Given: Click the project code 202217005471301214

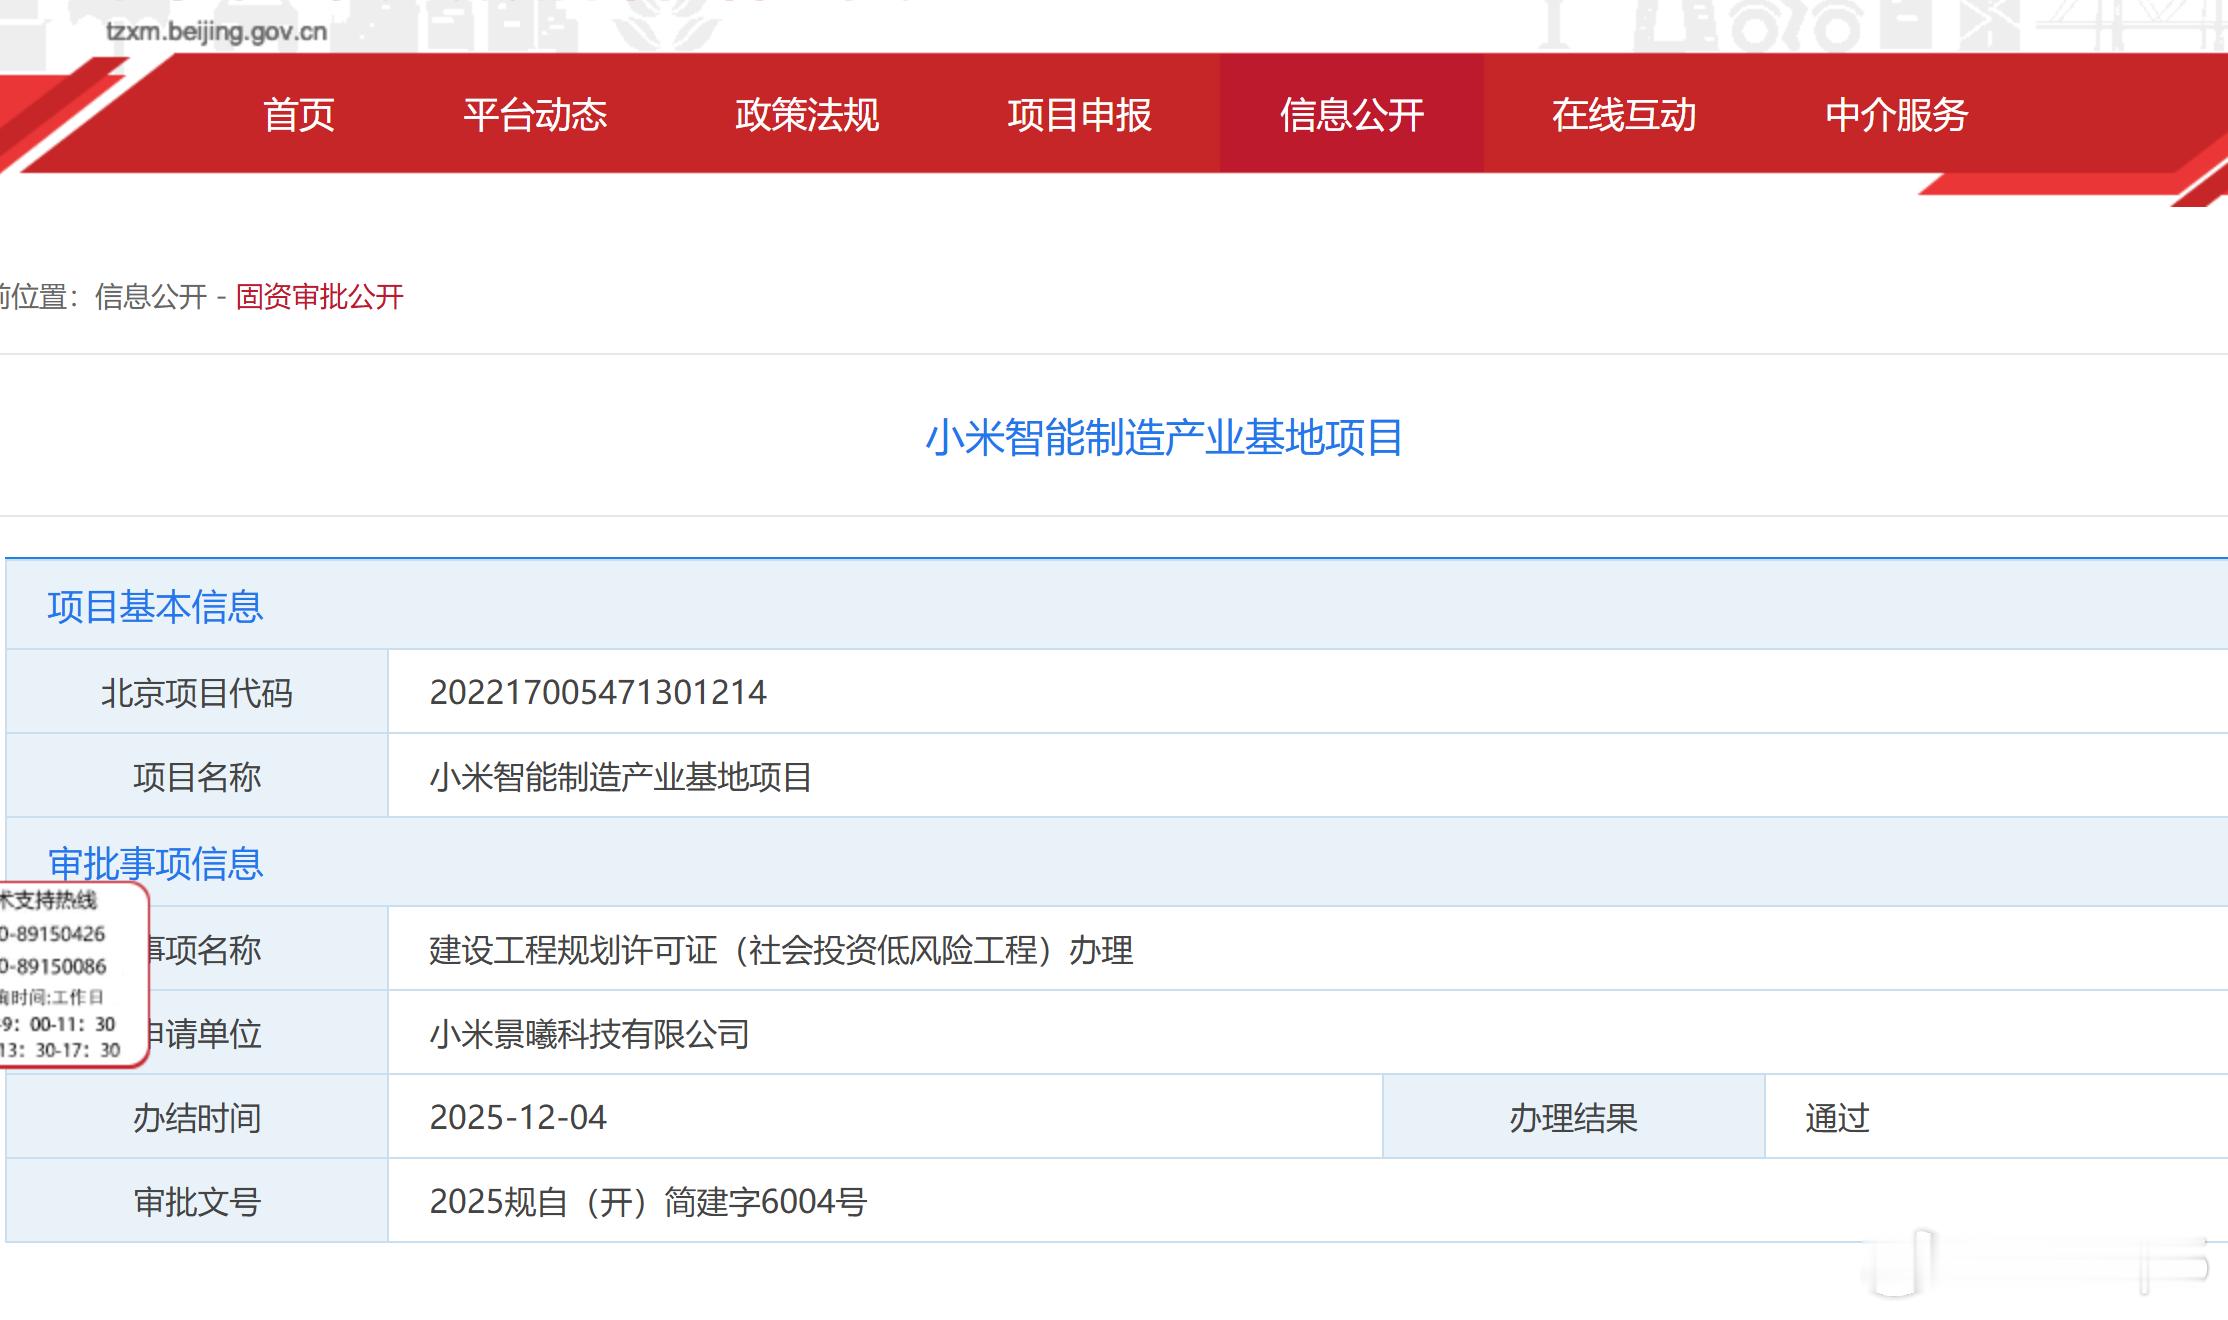Looking at the screenshot, I should click(x=597, y=692).
